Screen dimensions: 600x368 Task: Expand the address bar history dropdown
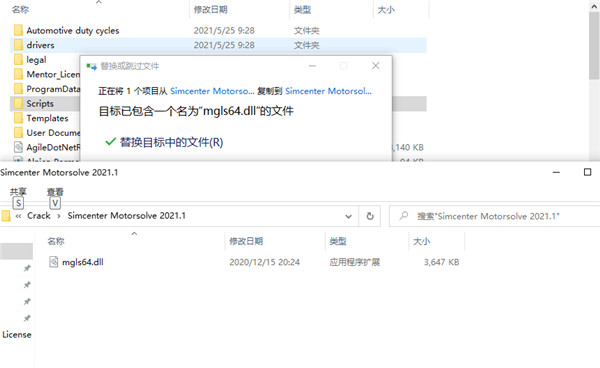349,217
